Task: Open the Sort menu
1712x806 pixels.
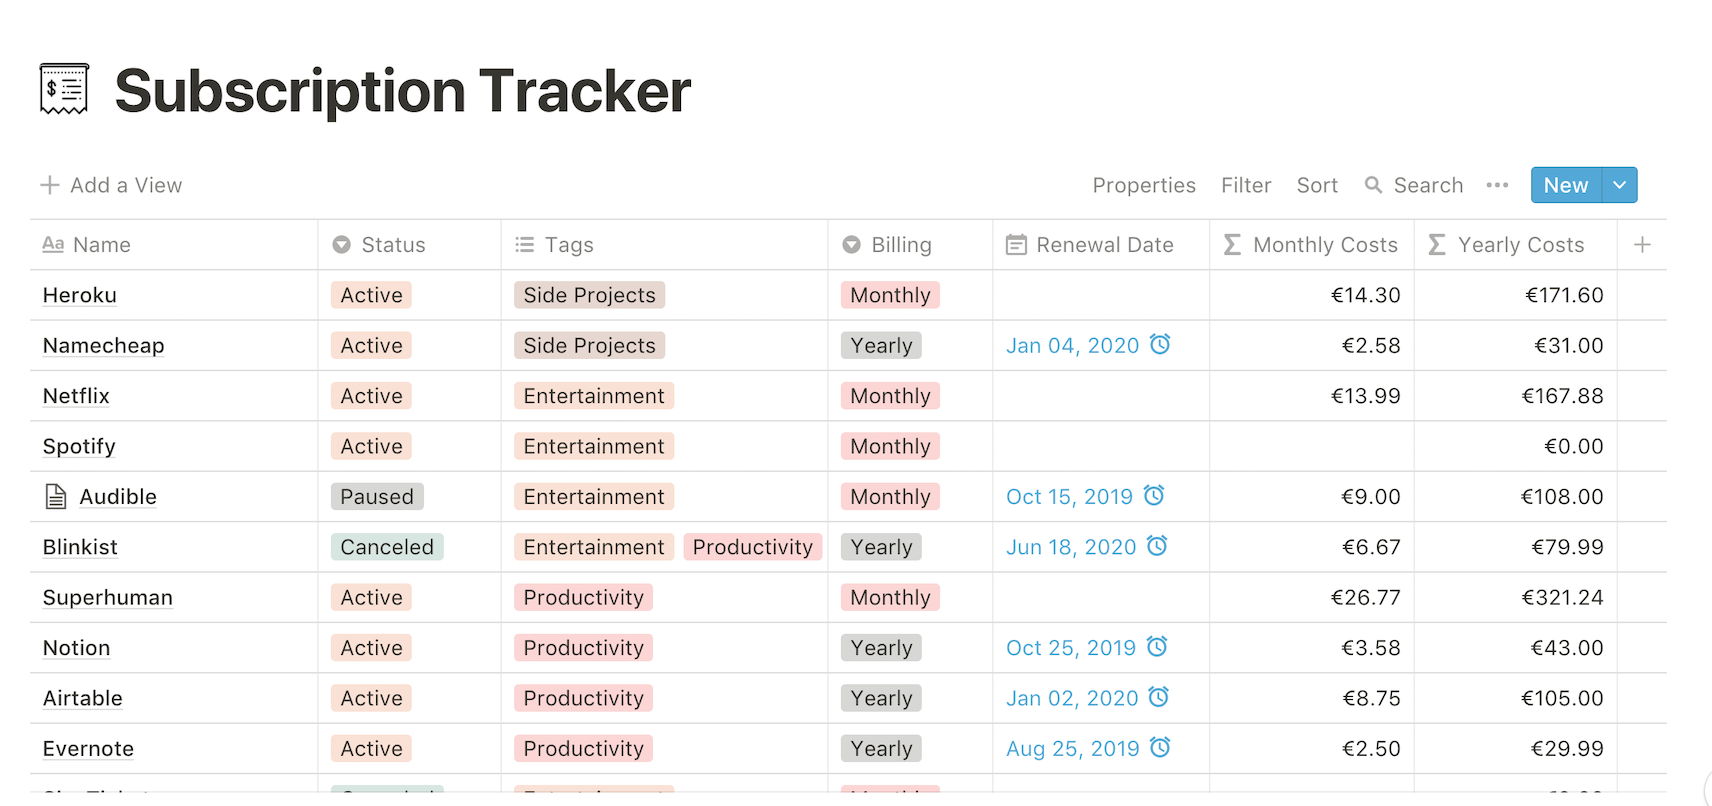Action: click(x=1317, y=185)
